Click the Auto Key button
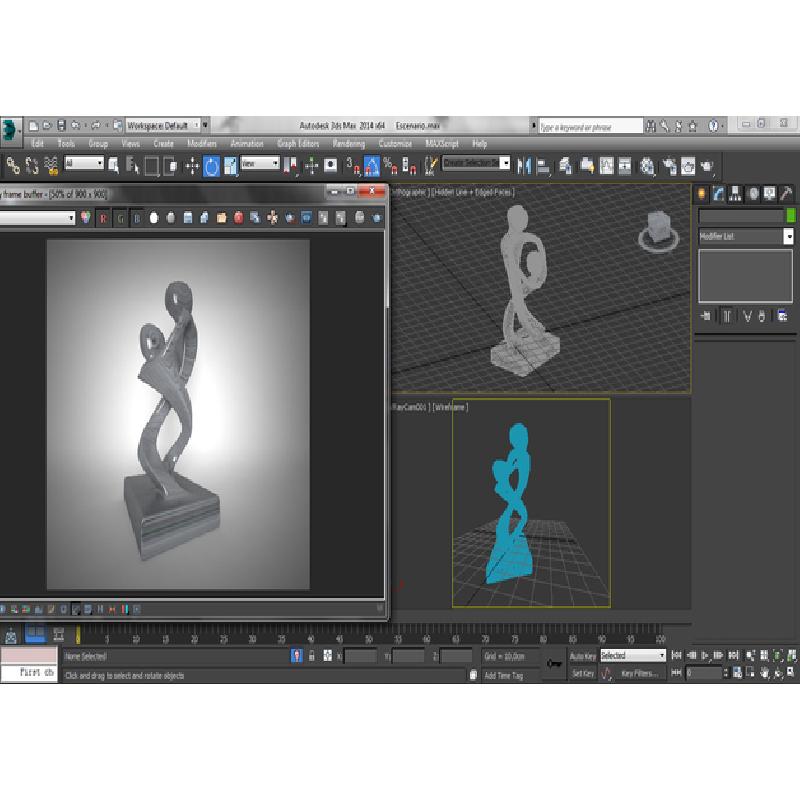The width and height of the screenshot is (800, 800). 583,656
